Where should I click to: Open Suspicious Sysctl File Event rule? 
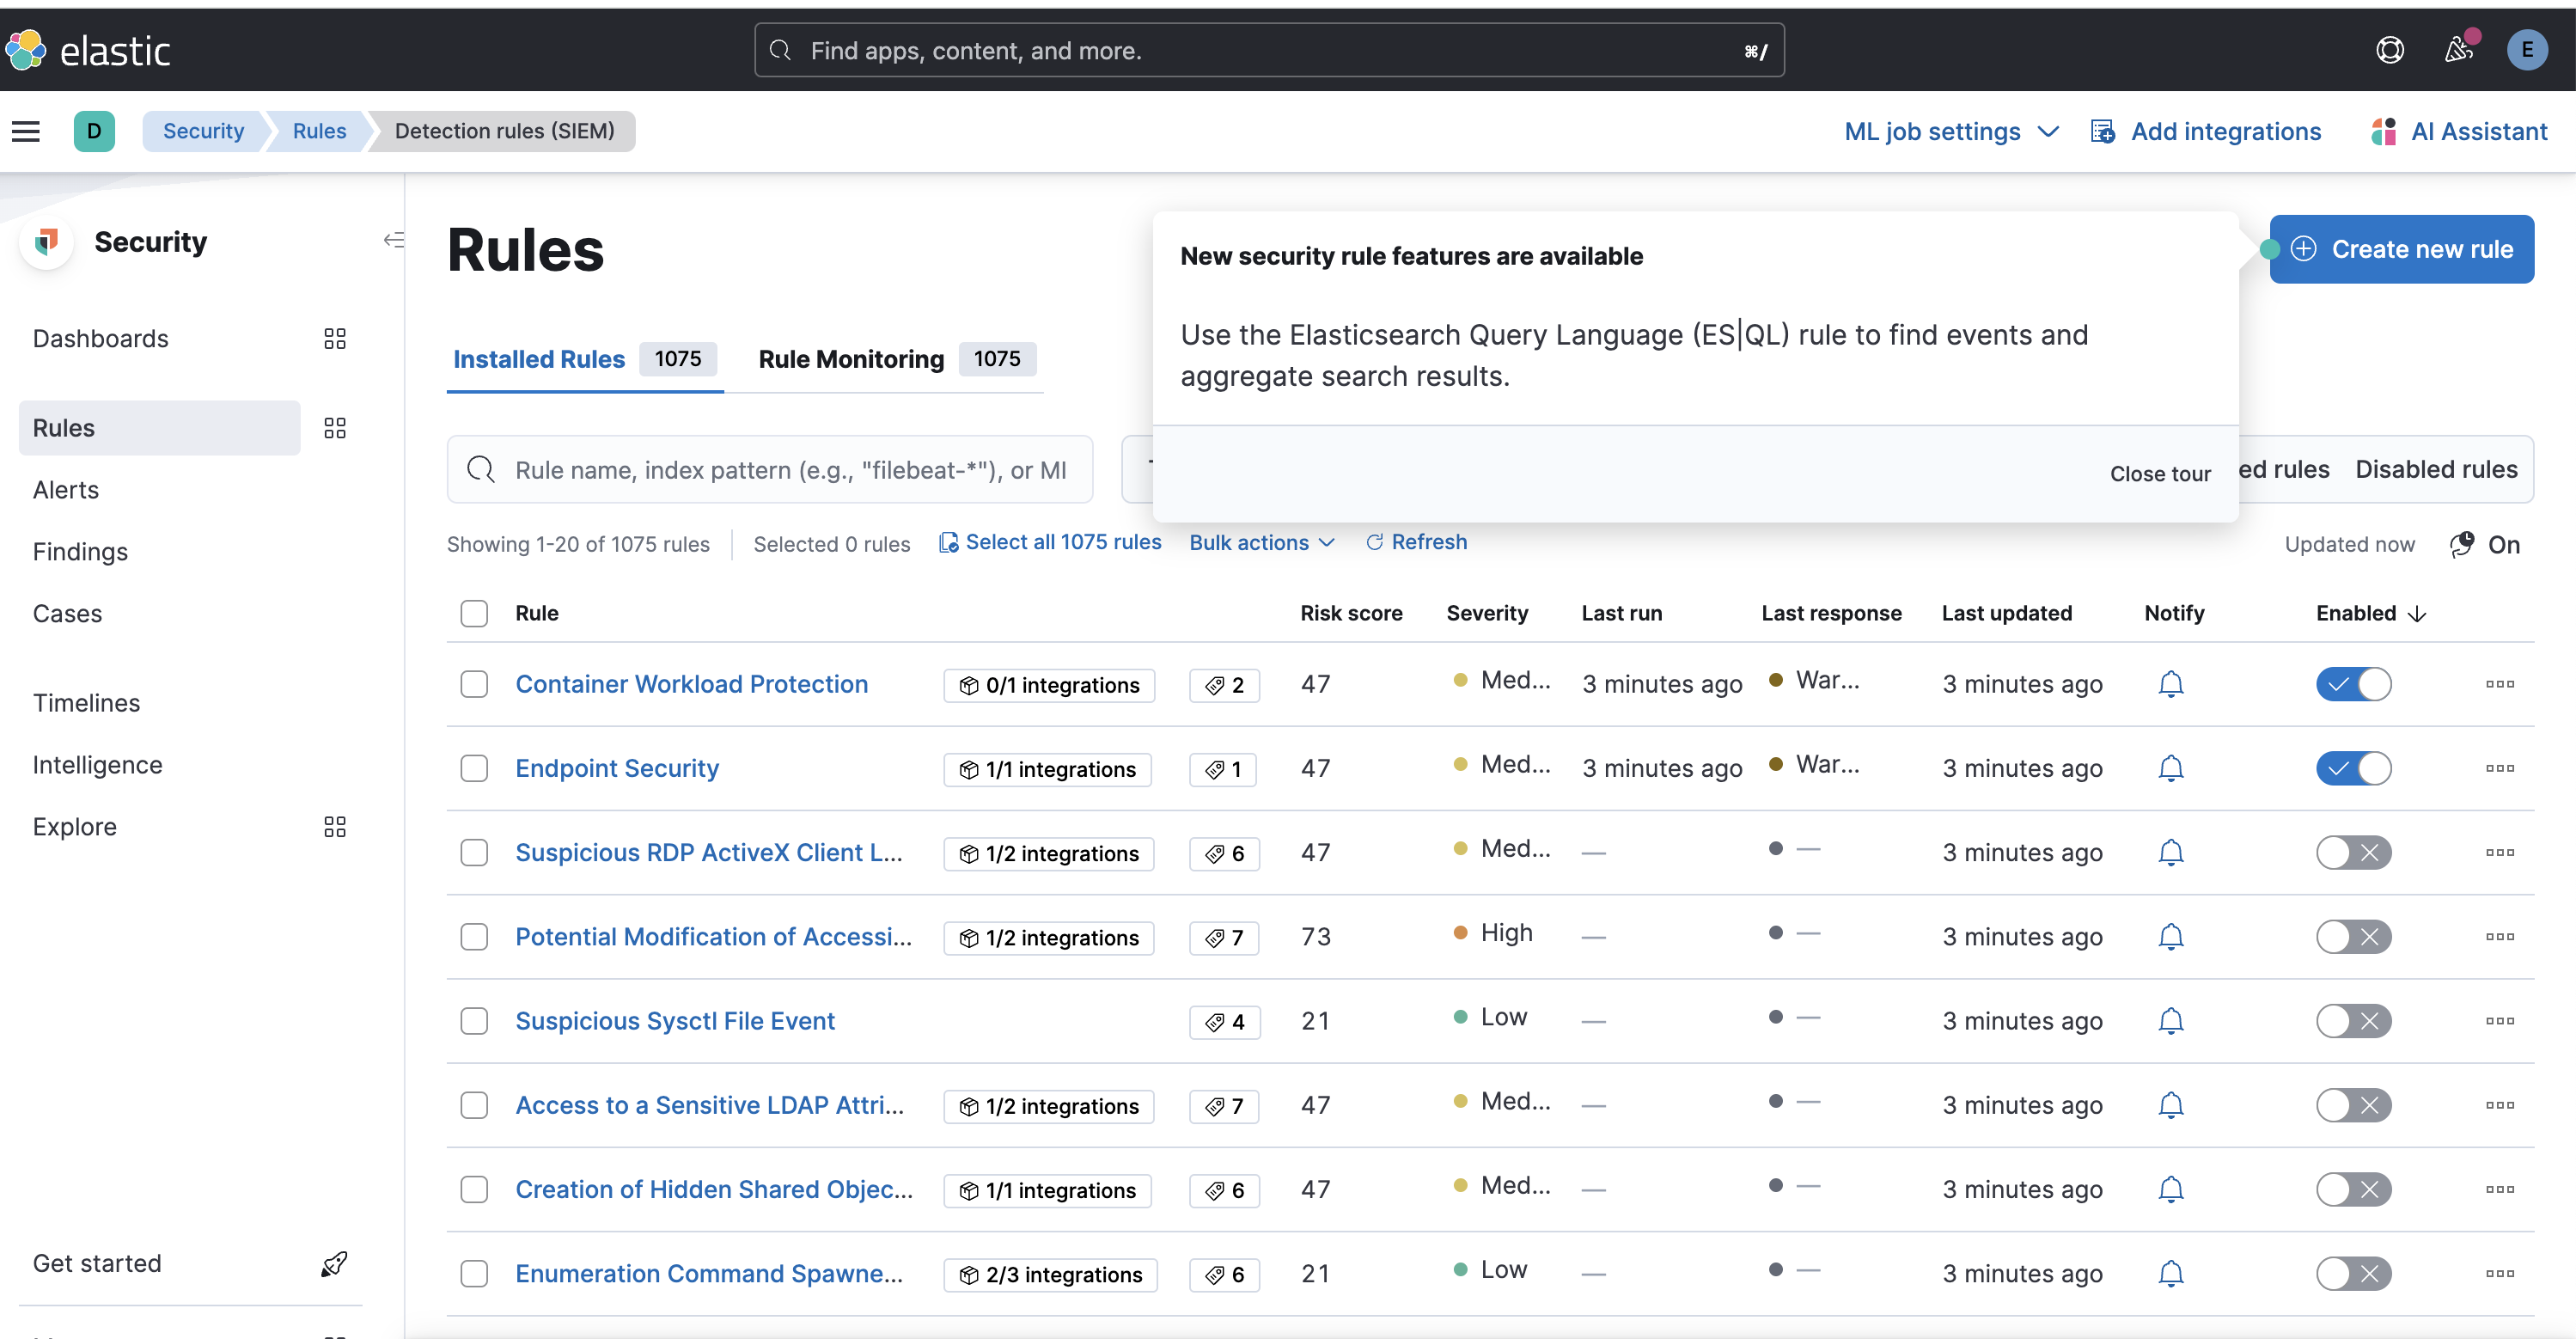tap(675, 1021)
